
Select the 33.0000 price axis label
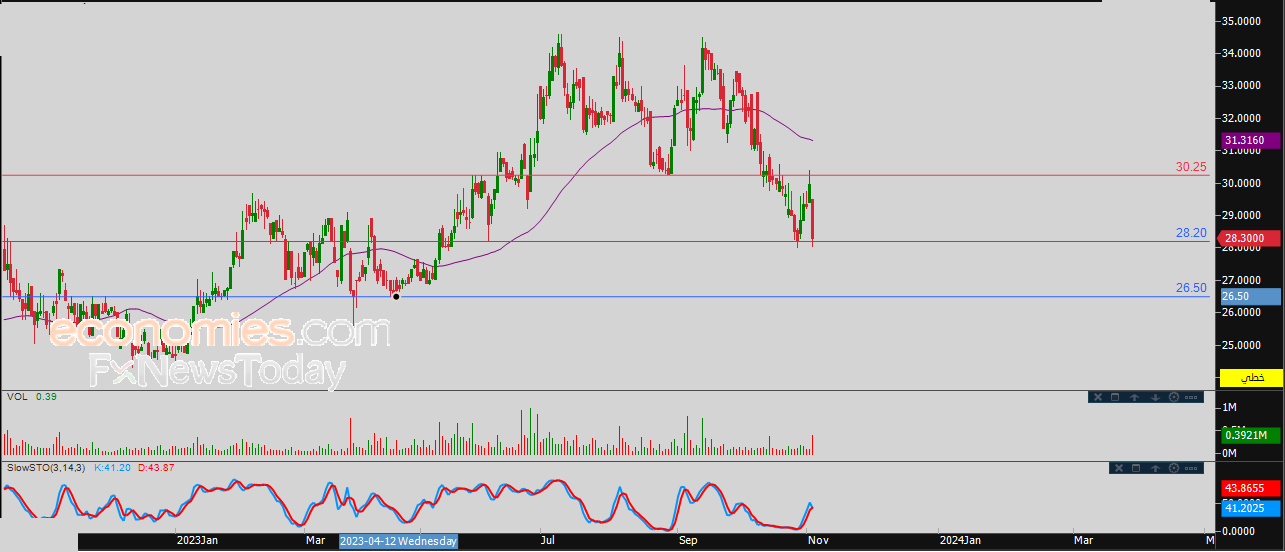[1240, 86]
